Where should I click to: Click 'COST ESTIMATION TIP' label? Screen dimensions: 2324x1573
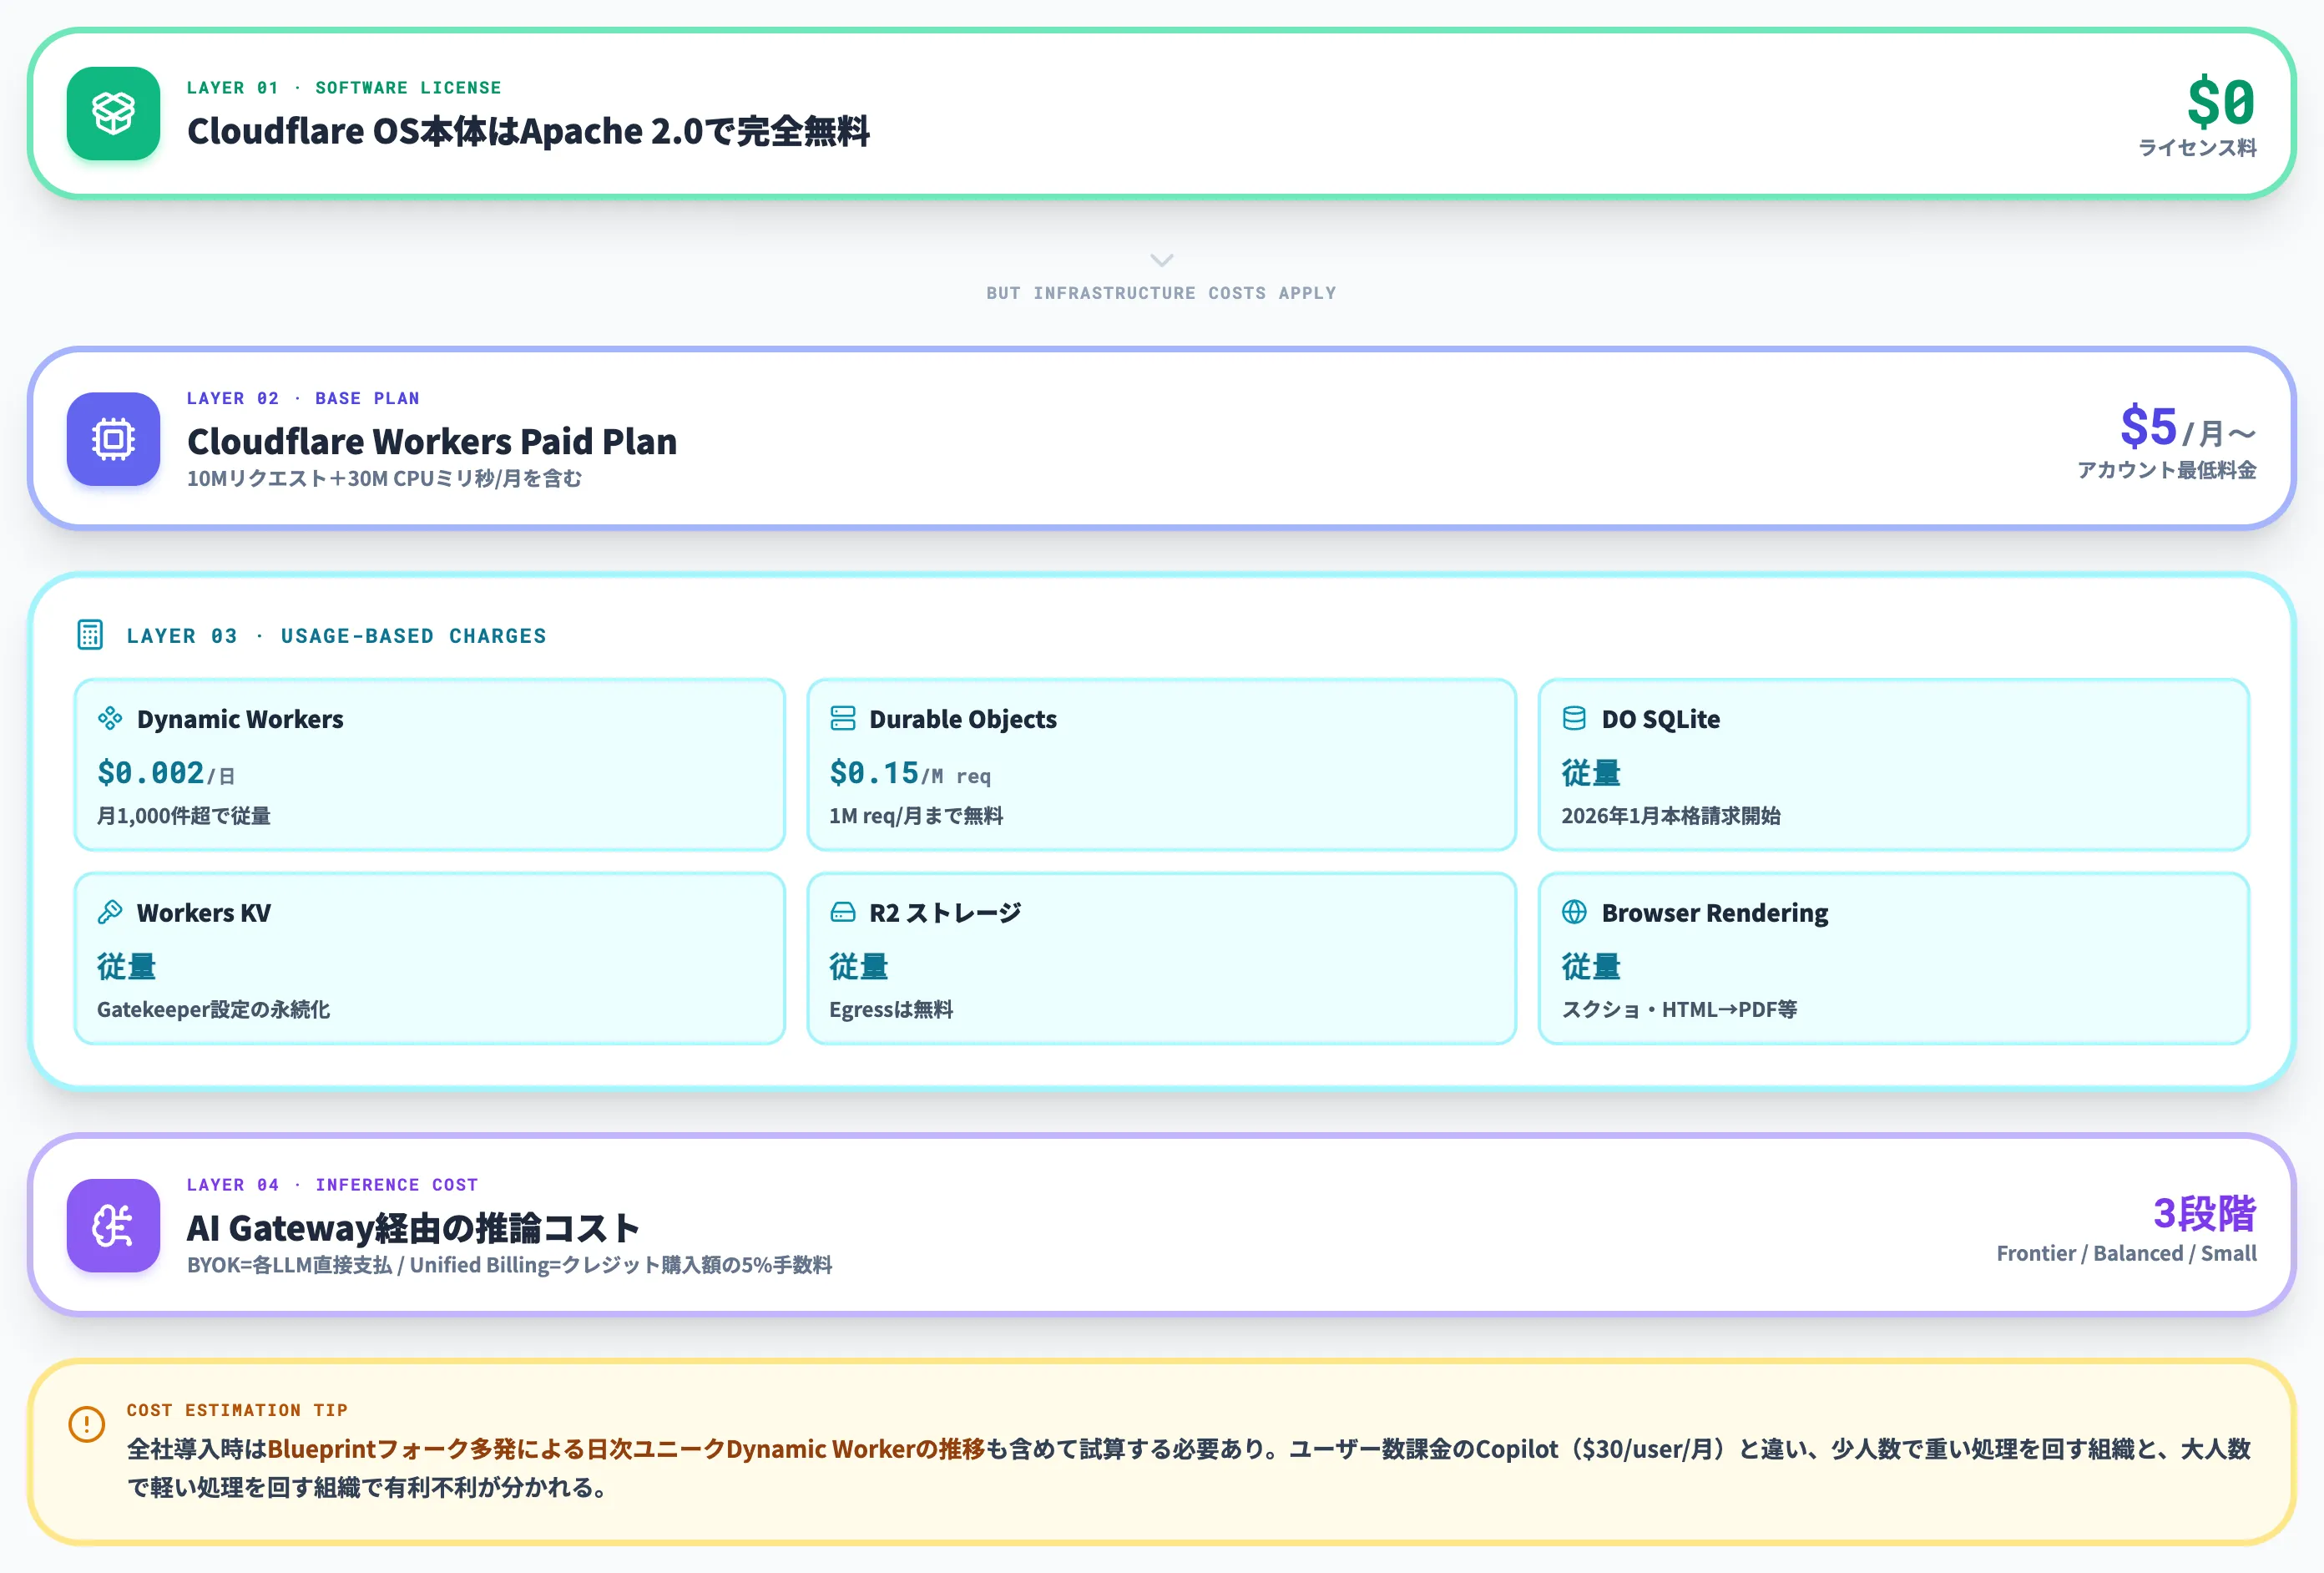click(x=237, y=1410)
